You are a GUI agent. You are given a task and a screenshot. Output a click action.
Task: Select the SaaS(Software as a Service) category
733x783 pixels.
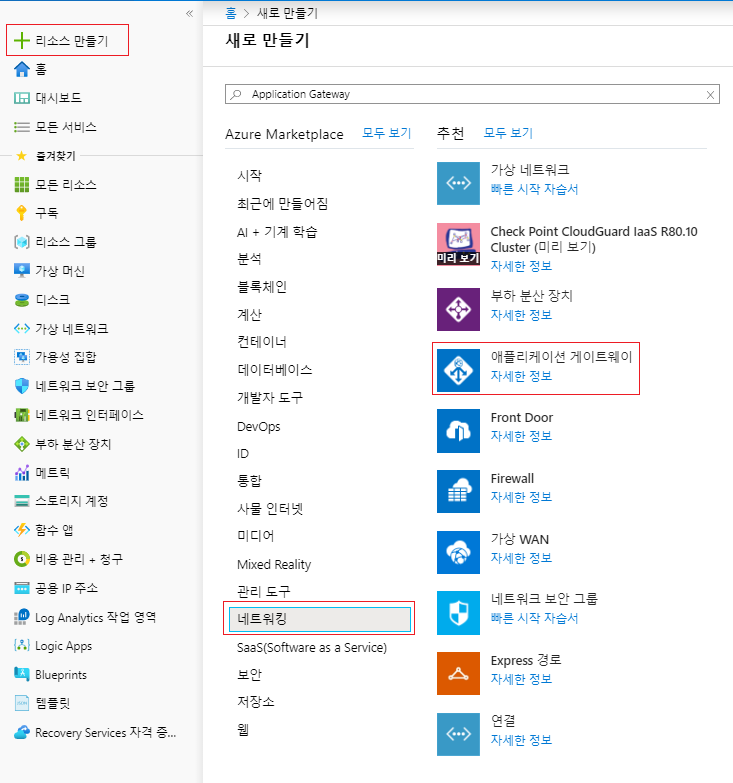pos(312,648)
